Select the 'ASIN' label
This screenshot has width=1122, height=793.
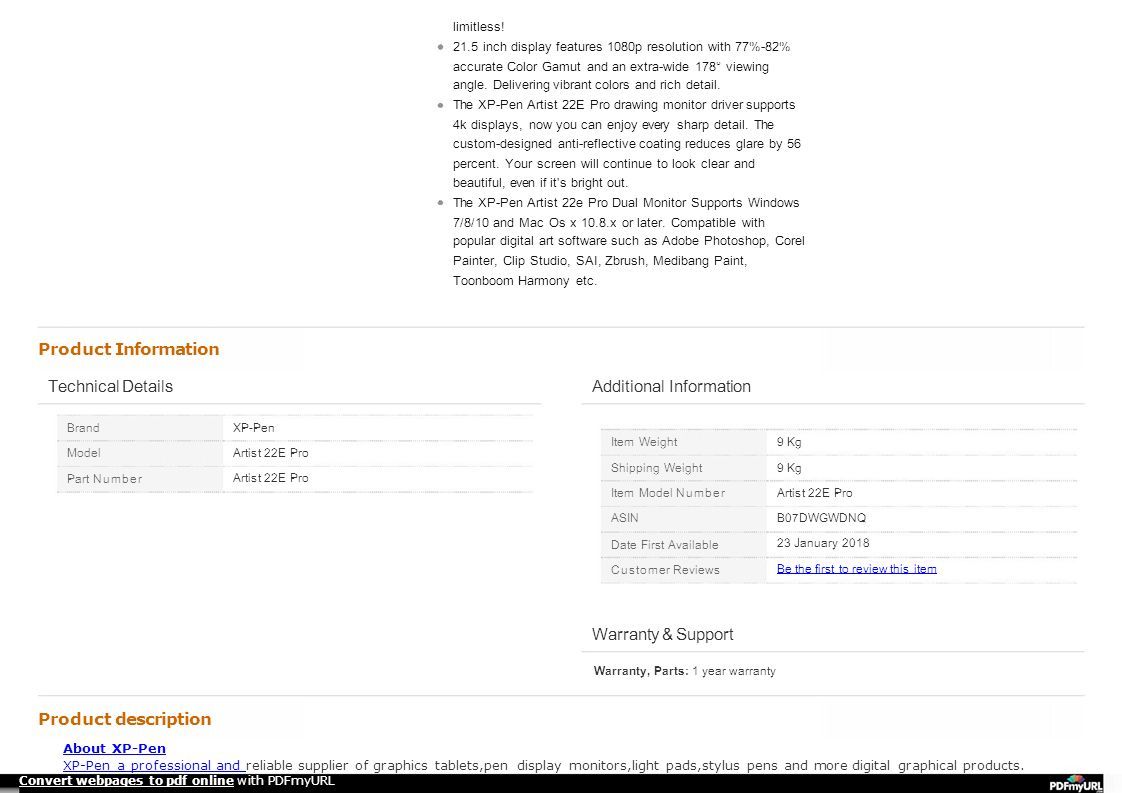tap(625, 518)
